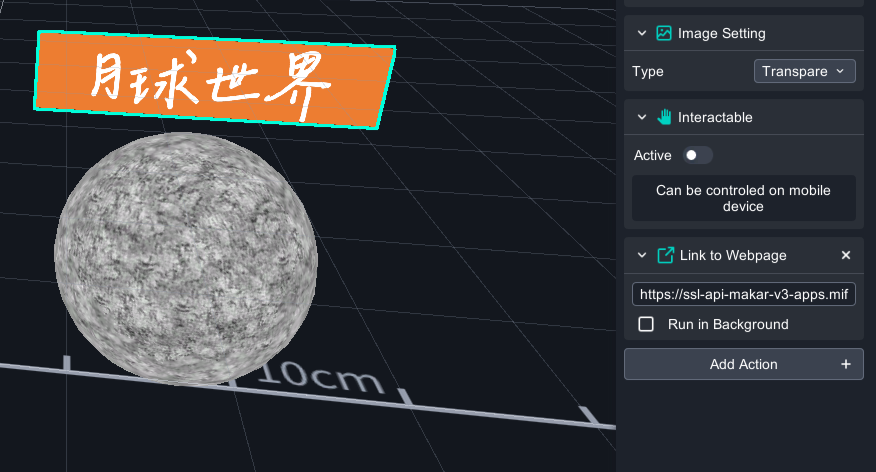Click the plus icon on Add Action

pos(846,364)
